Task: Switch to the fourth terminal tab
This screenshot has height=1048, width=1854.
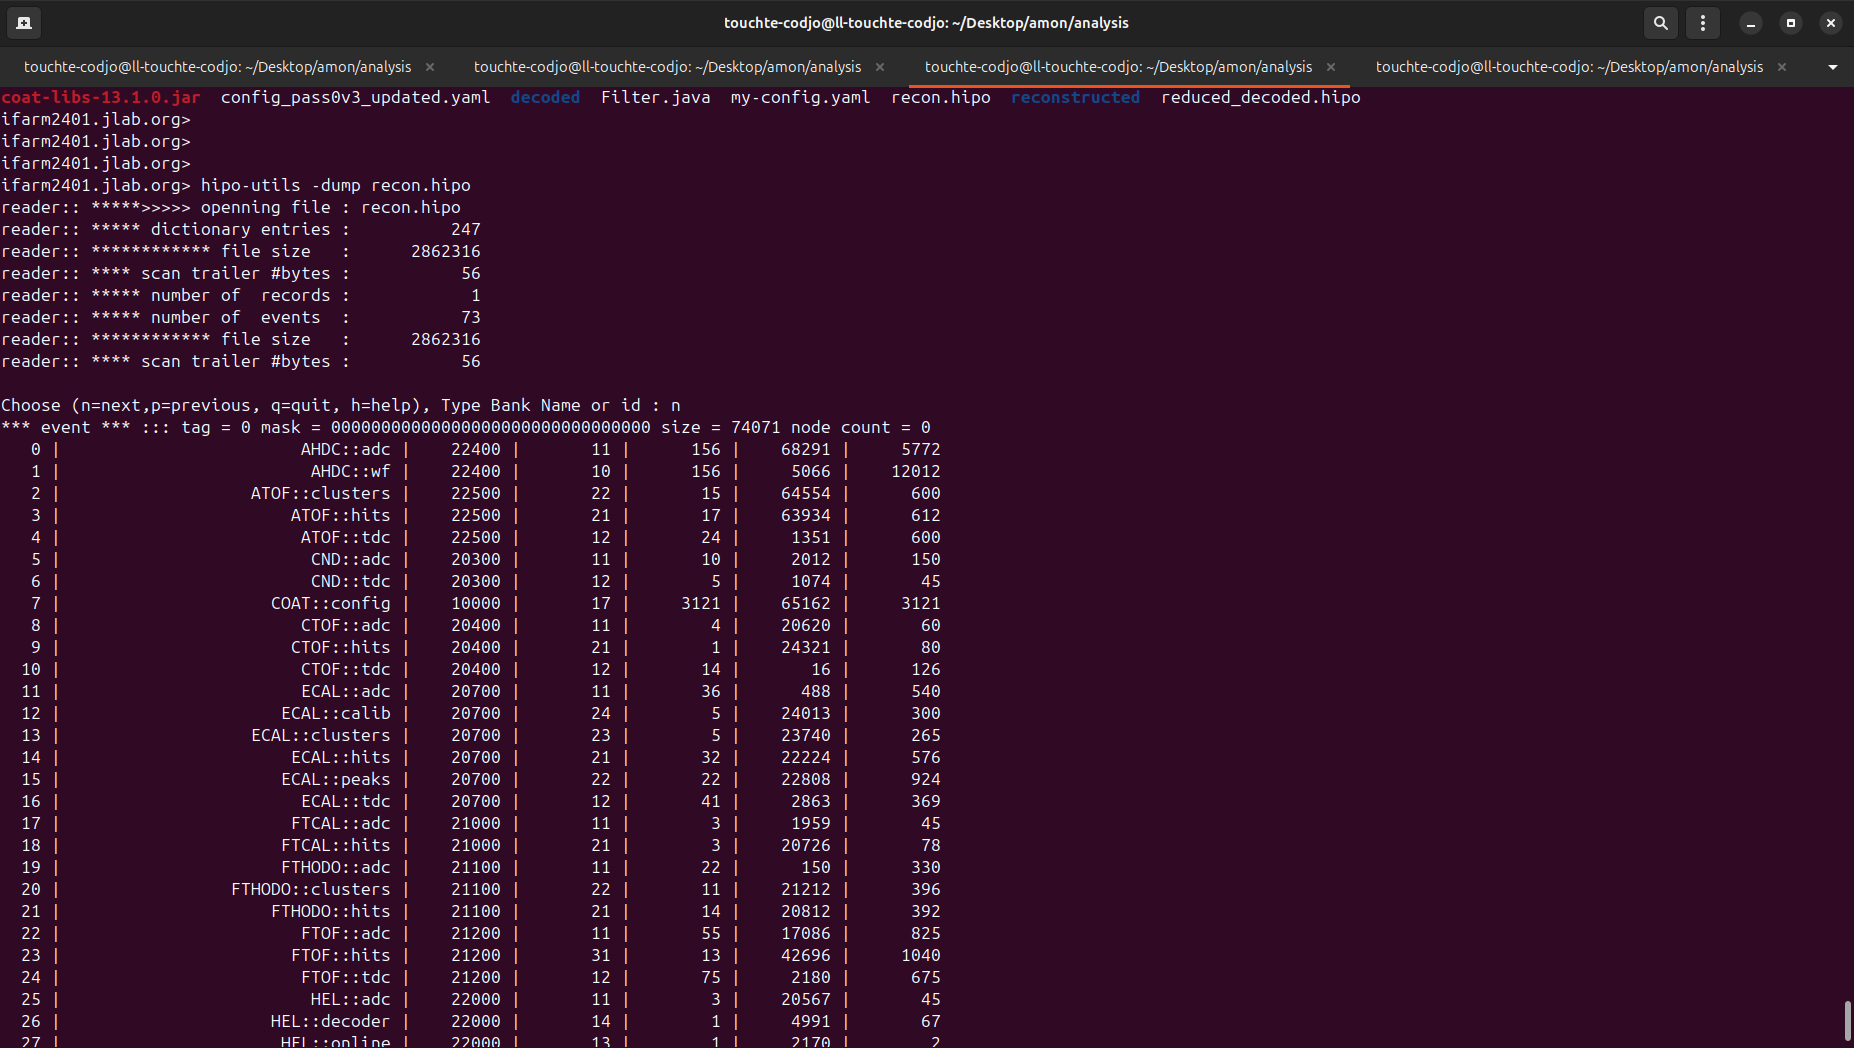Action: click(x=1569, y=66)
